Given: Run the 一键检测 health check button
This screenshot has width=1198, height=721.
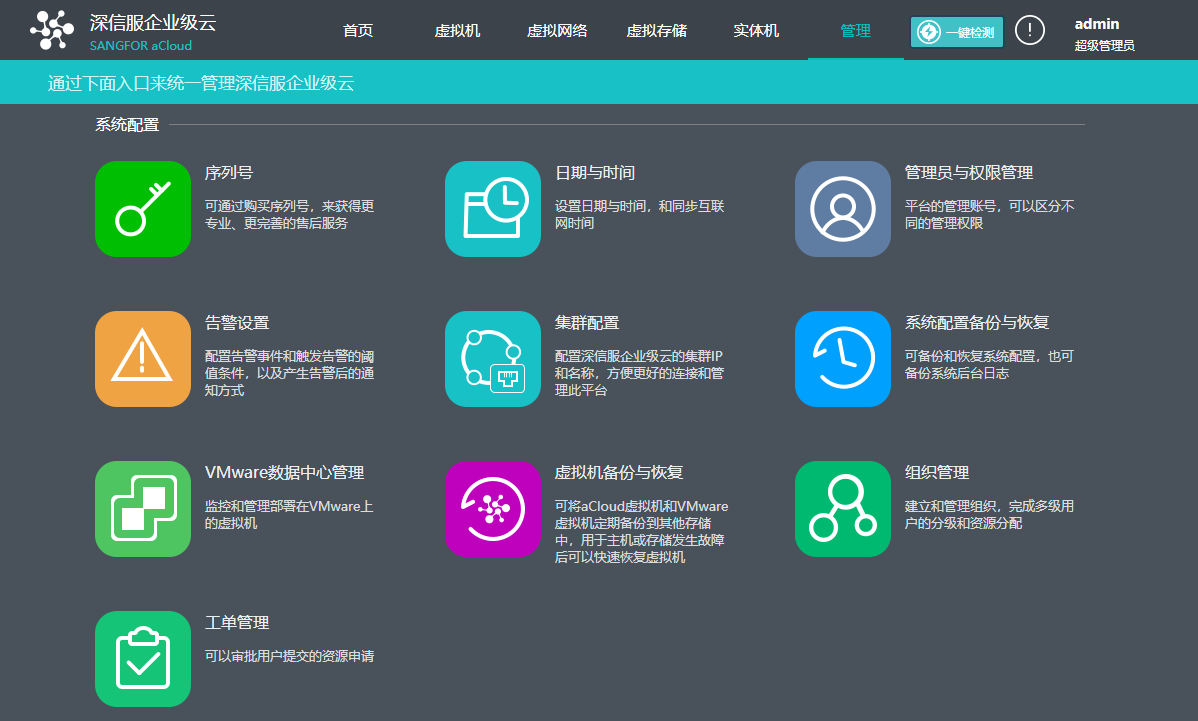Looking at the screenshot, I should click(x=957, y=32).
